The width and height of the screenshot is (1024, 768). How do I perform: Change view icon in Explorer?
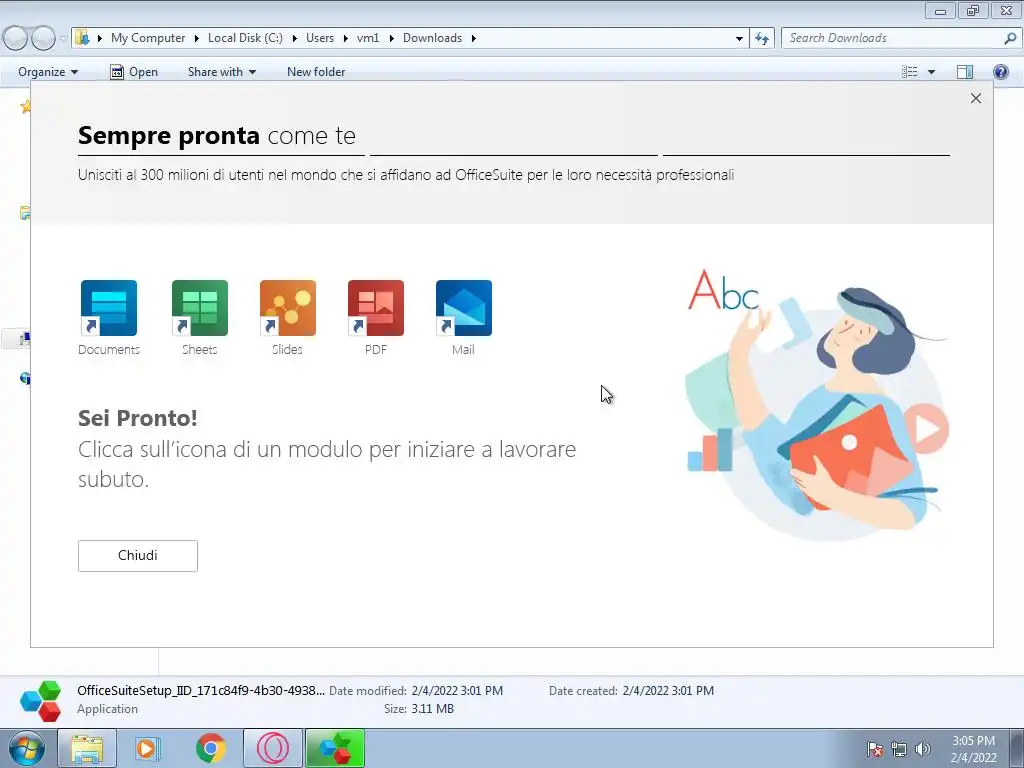tap(910, 72)
